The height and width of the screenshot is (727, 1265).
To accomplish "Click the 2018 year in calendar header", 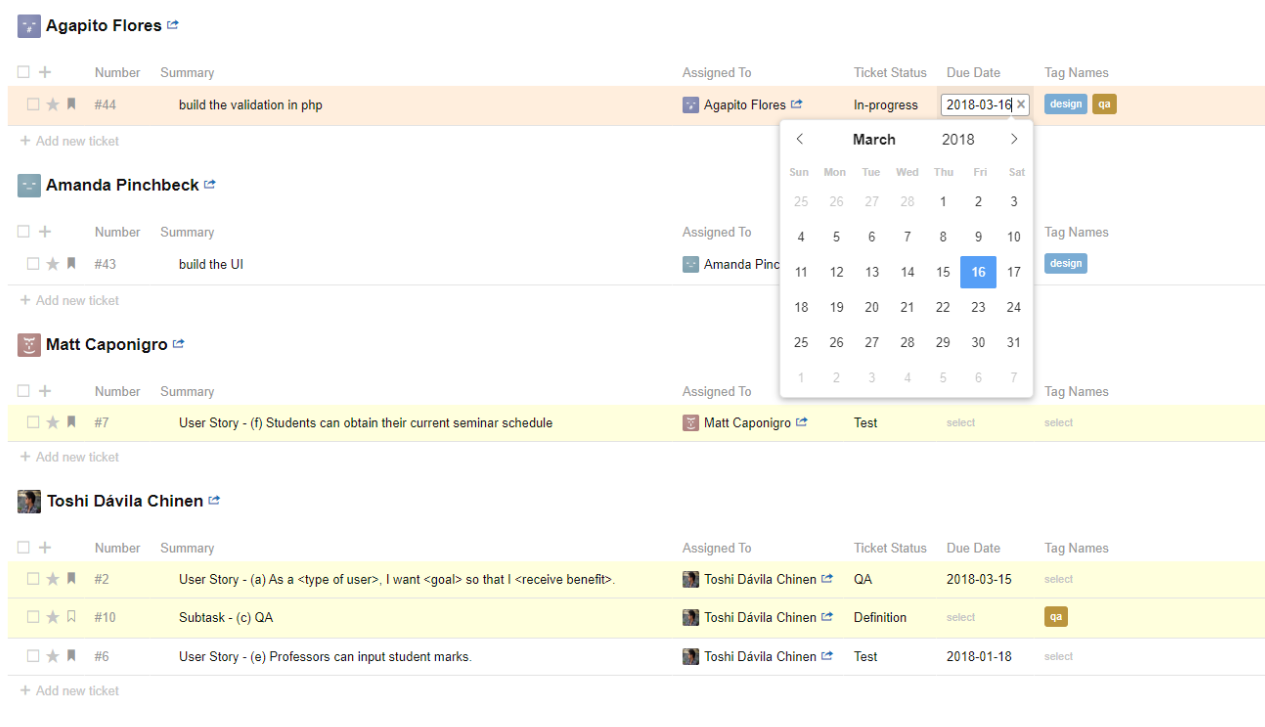I will [957, 139].
